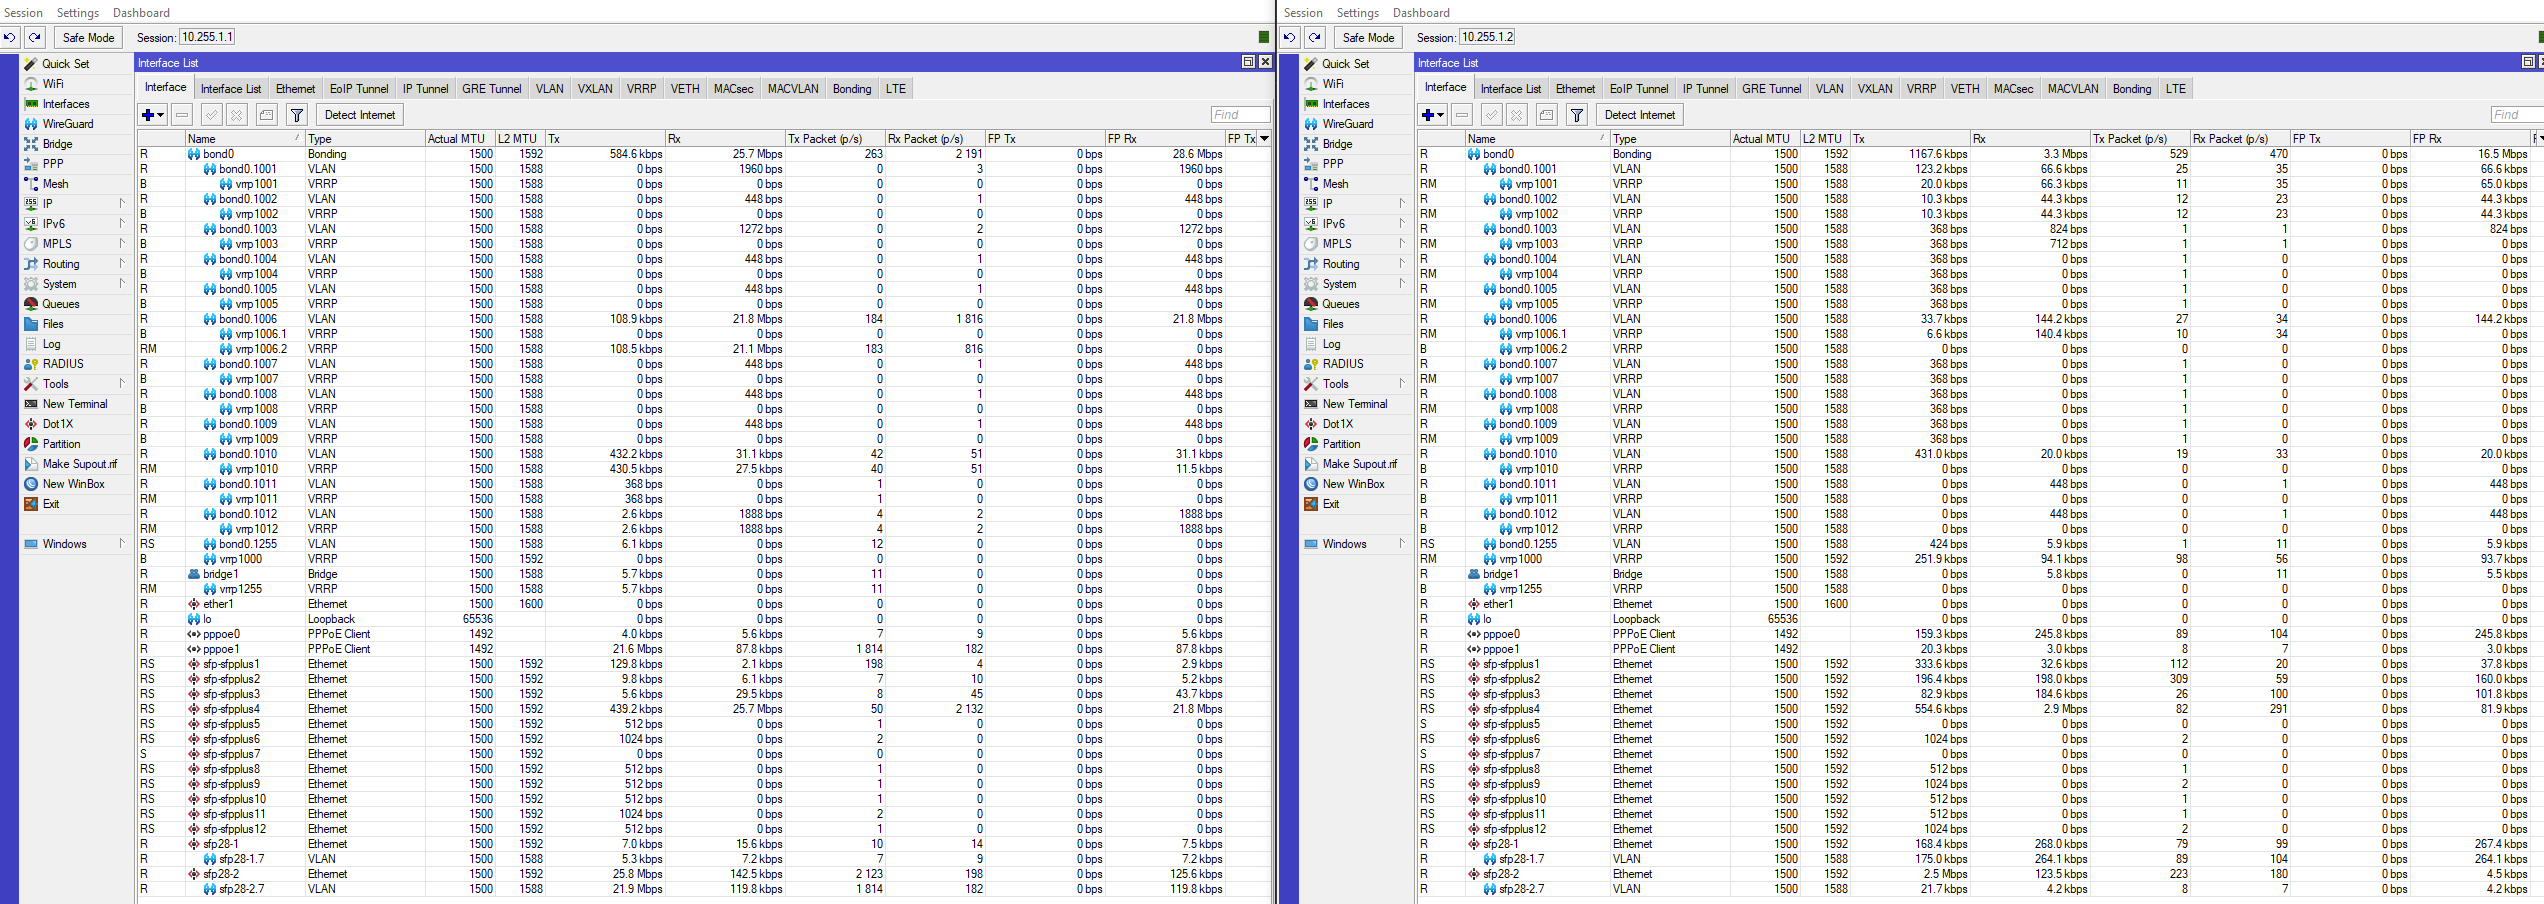2544x904 pixels.
Task: Click the filter icon in Interface toolbar
Action: tap(296, 114)
